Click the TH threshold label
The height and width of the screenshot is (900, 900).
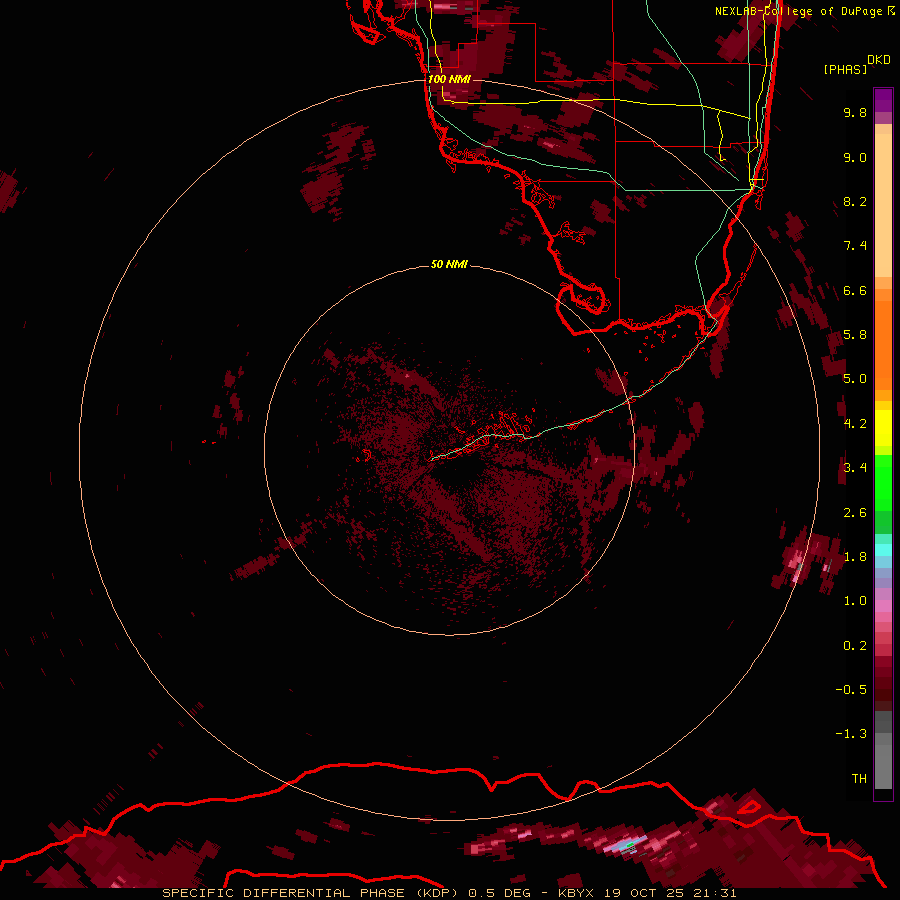[859, 779]
